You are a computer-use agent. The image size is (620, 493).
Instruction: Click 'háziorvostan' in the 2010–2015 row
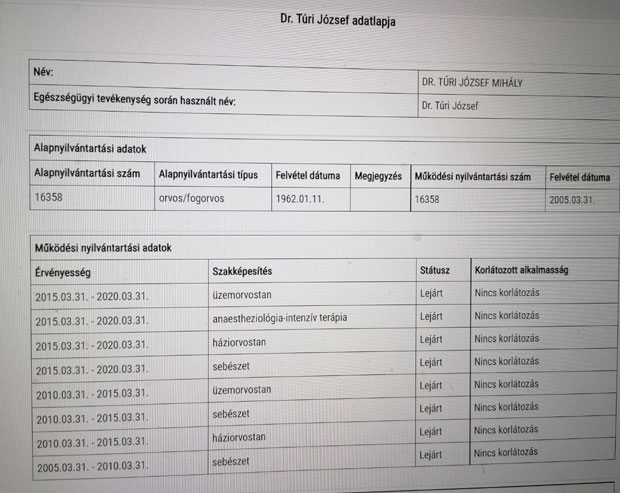tap(239, 437)
